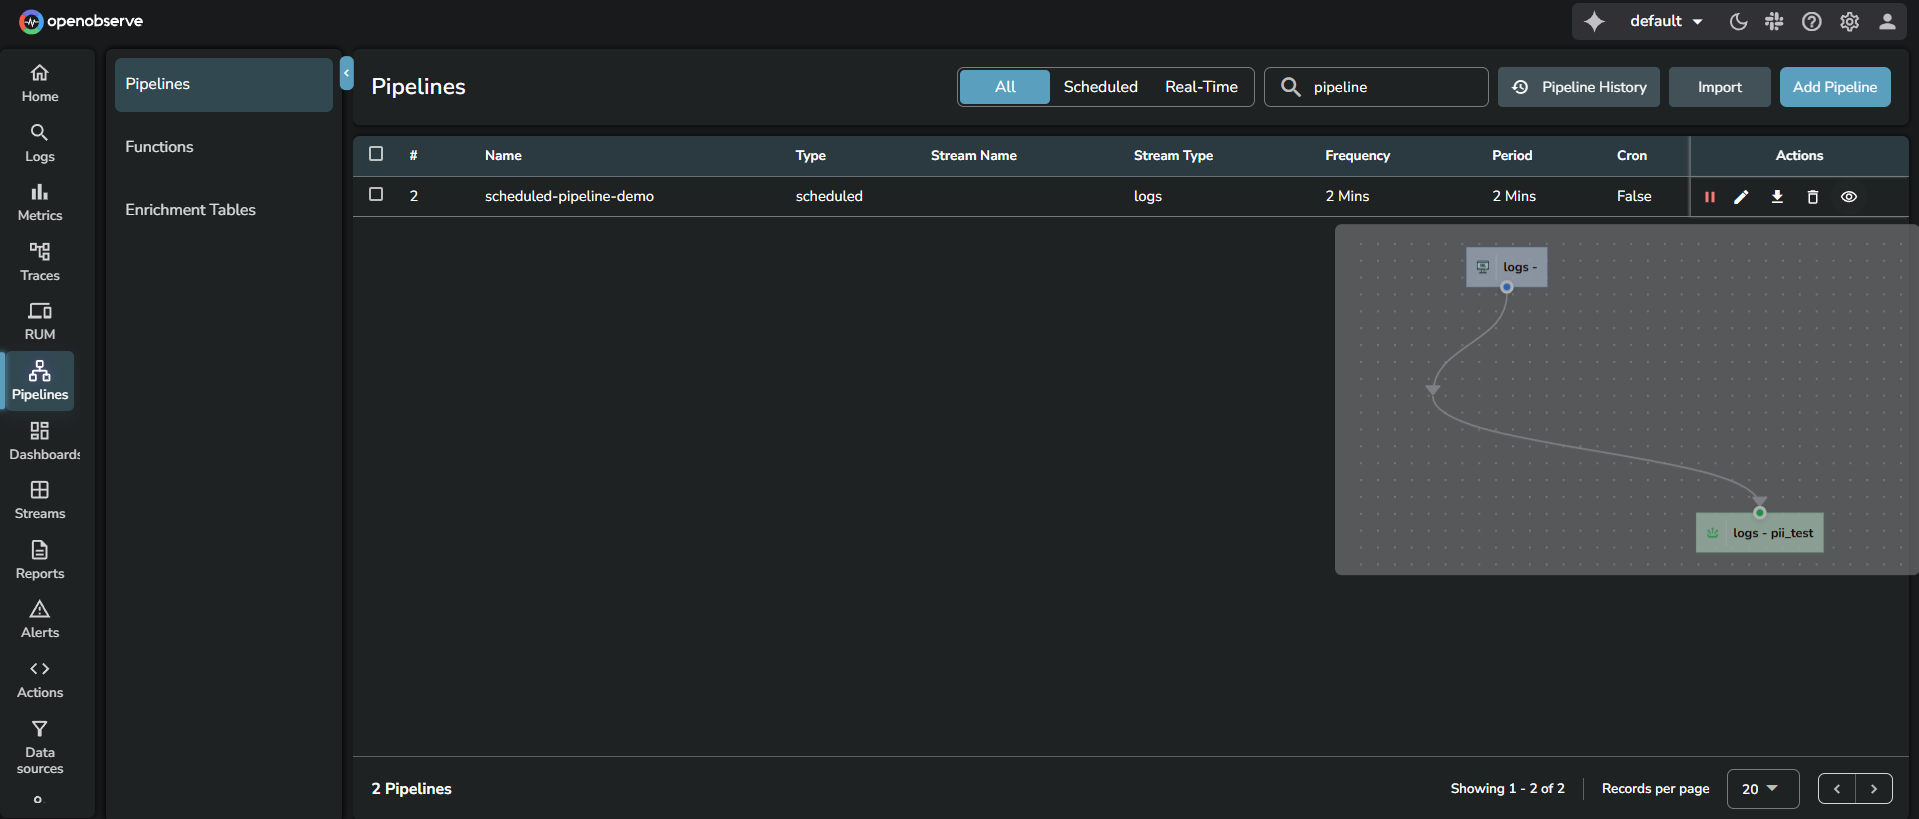Click the search magnifier icon in the search box
This screenshot has height=819, width=1919.
click(1291, 87)
